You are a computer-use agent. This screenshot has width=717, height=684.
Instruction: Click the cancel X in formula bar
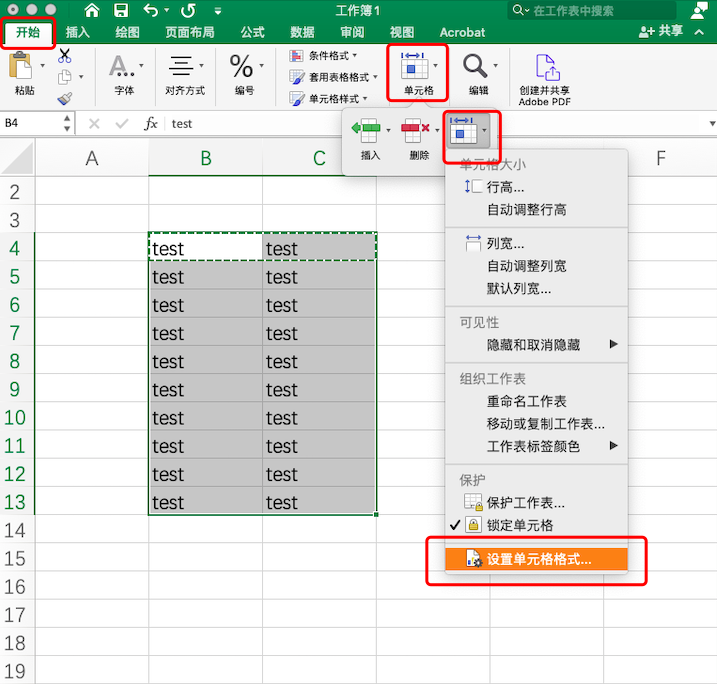(94, 123)
